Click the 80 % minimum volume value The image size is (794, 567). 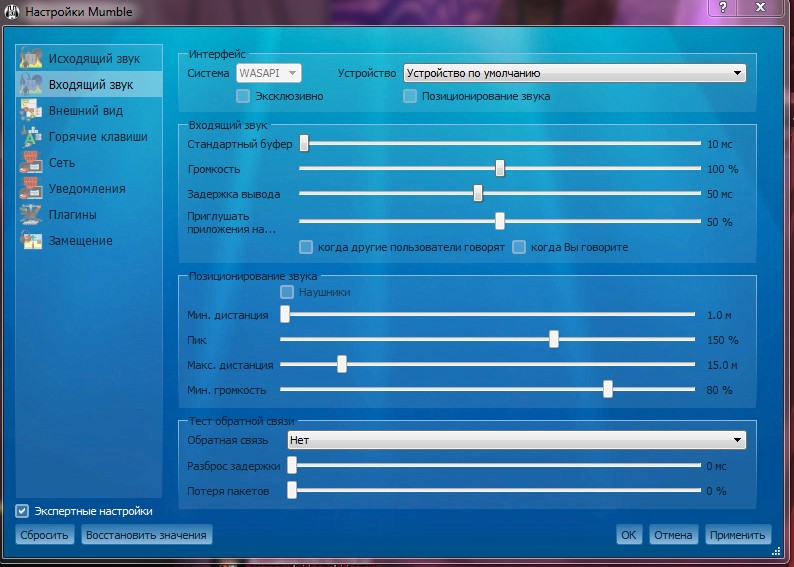click(x=720, y=390)
